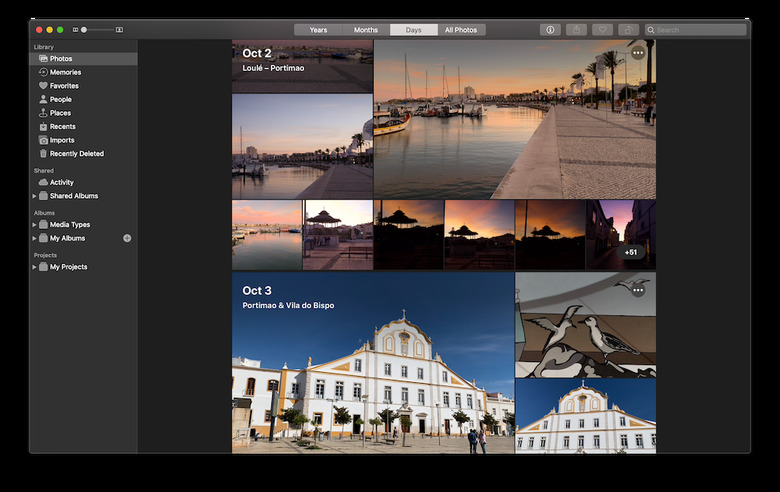The height and width of the screenshot is (492, 780).
Task: Open the large white building photo
Action: pos(373,363)
